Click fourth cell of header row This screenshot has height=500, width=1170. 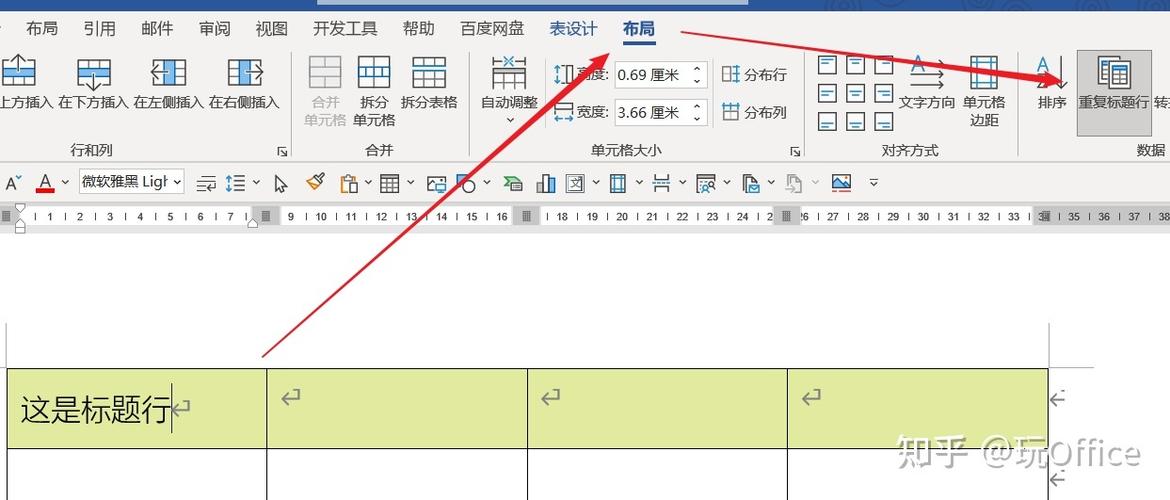click(x=918, y=408)
